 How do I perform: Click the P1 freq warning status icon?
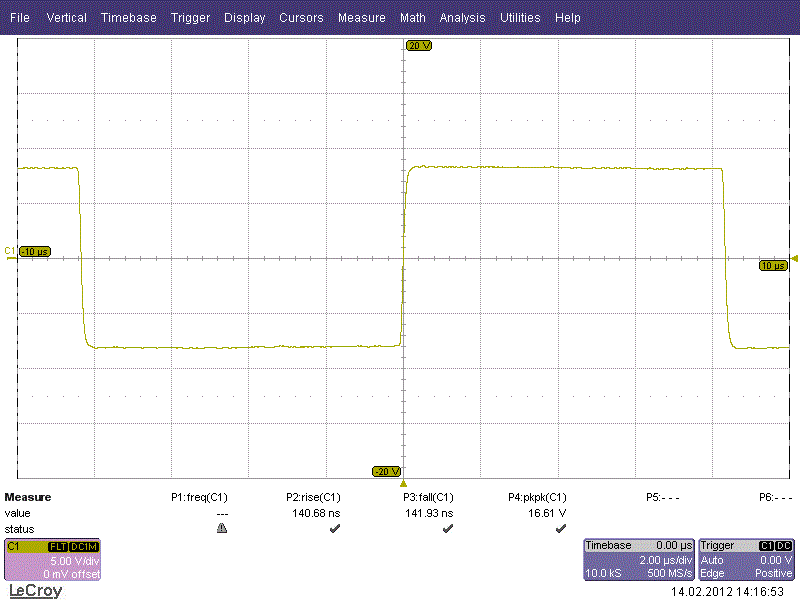[222, 528]
